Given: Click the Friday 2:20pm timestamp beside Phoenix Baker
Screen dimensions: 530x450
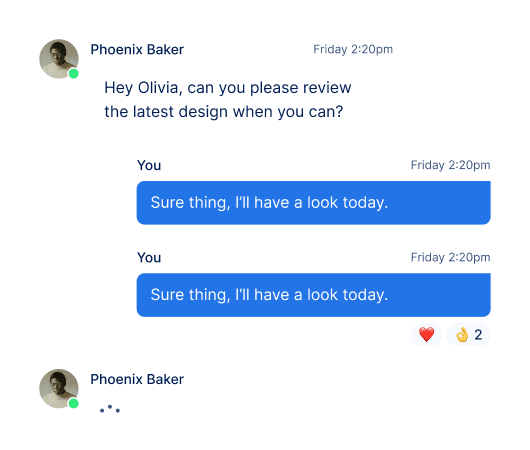Looking at the screenshot, I should coord(353,49).
